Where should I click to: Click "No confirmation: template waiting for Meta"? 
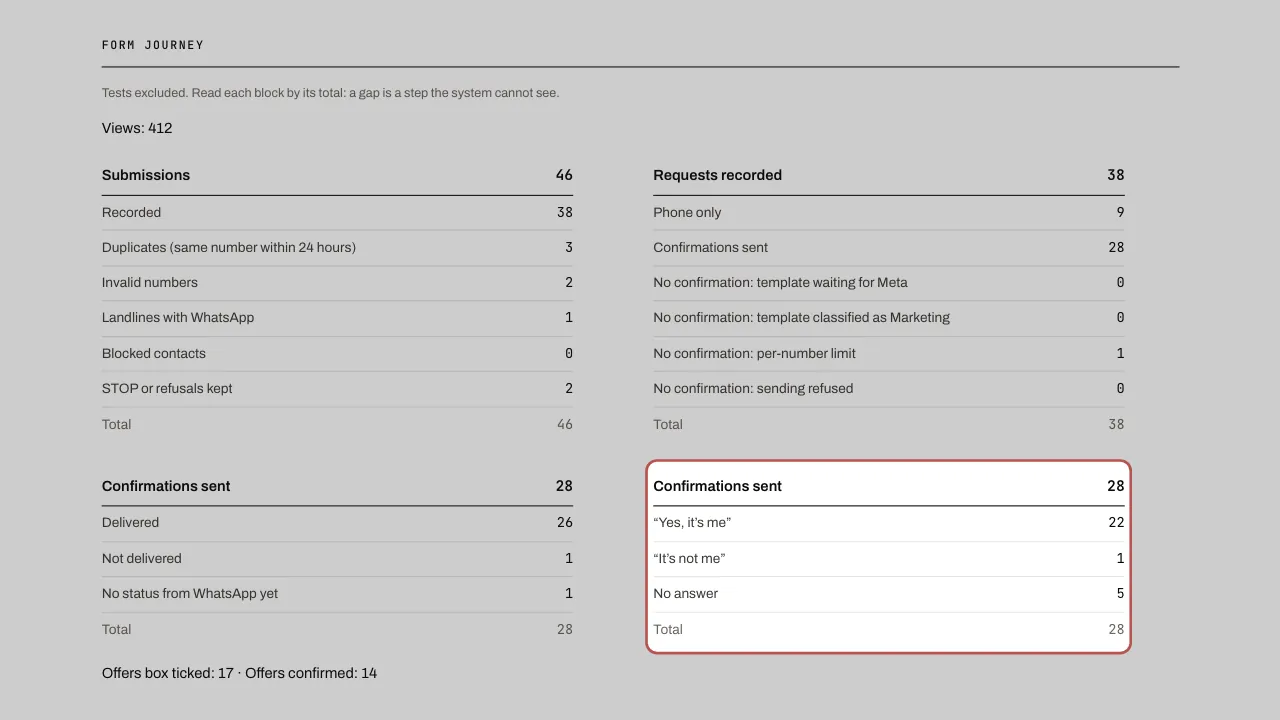tap(780, 282)
